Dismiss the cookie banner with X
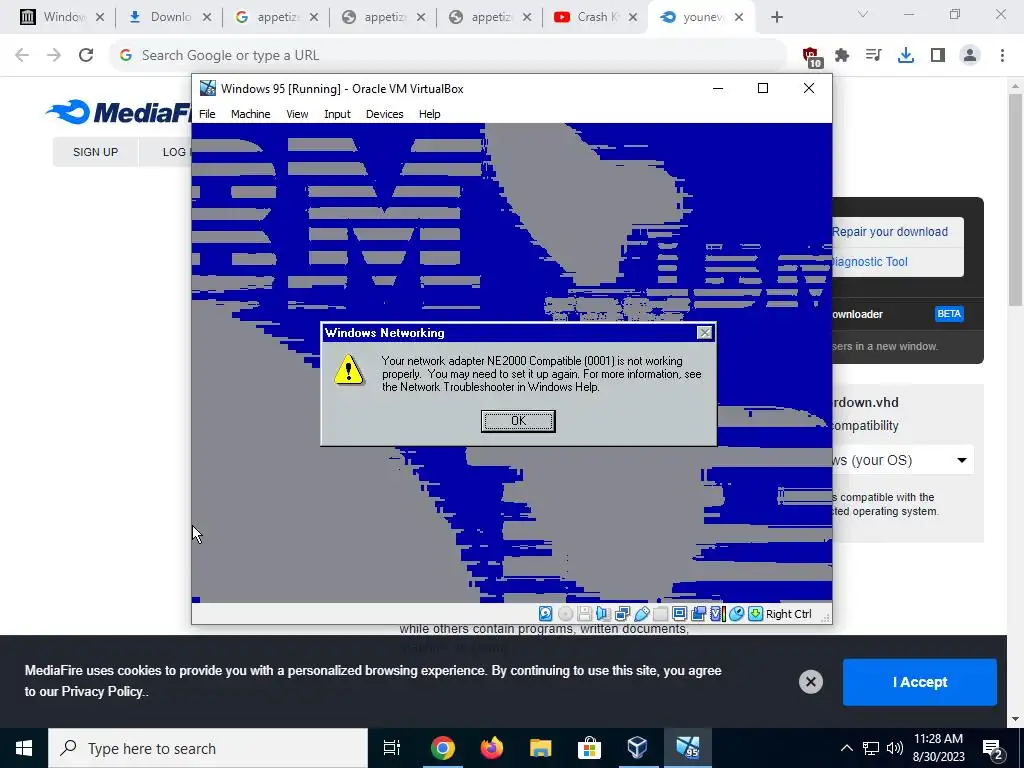This screenshot has height=768, width=1024. pos(810,682)
